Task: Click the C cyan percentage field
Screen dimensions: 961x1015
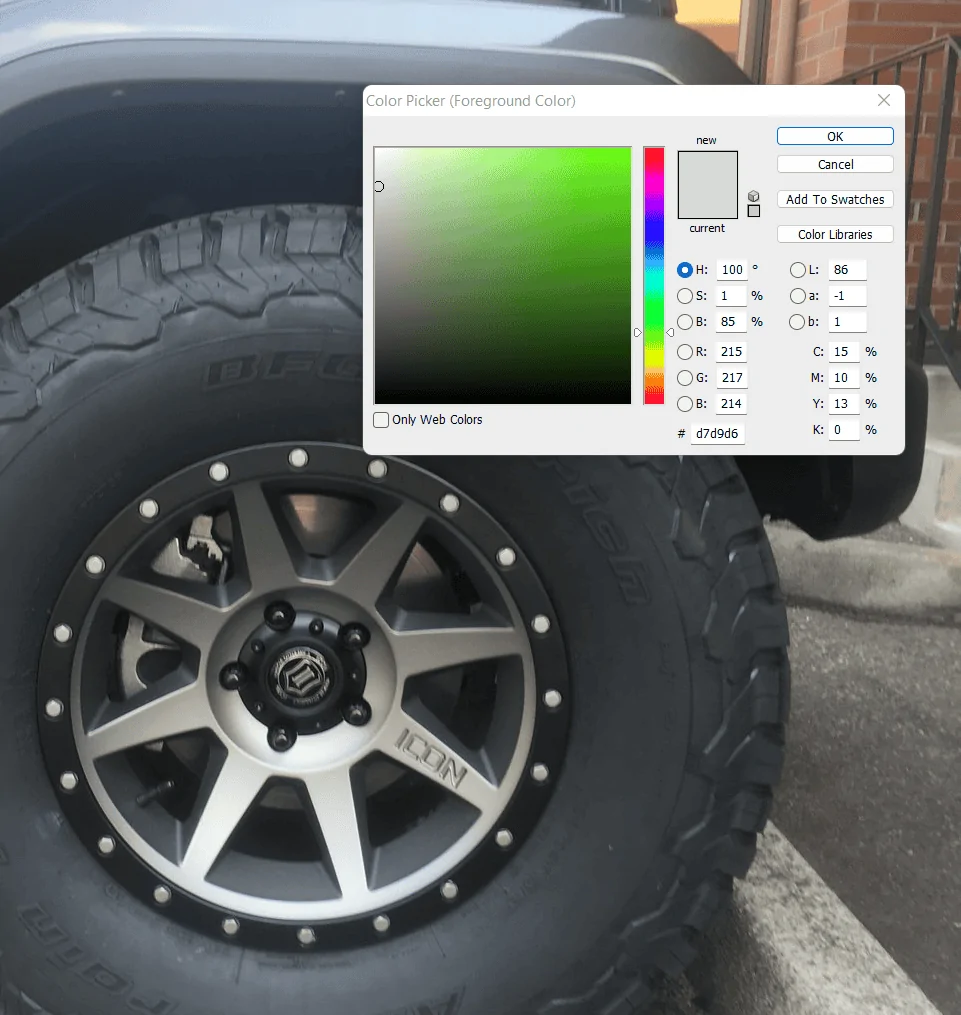Action: click(x=844, y=351)
